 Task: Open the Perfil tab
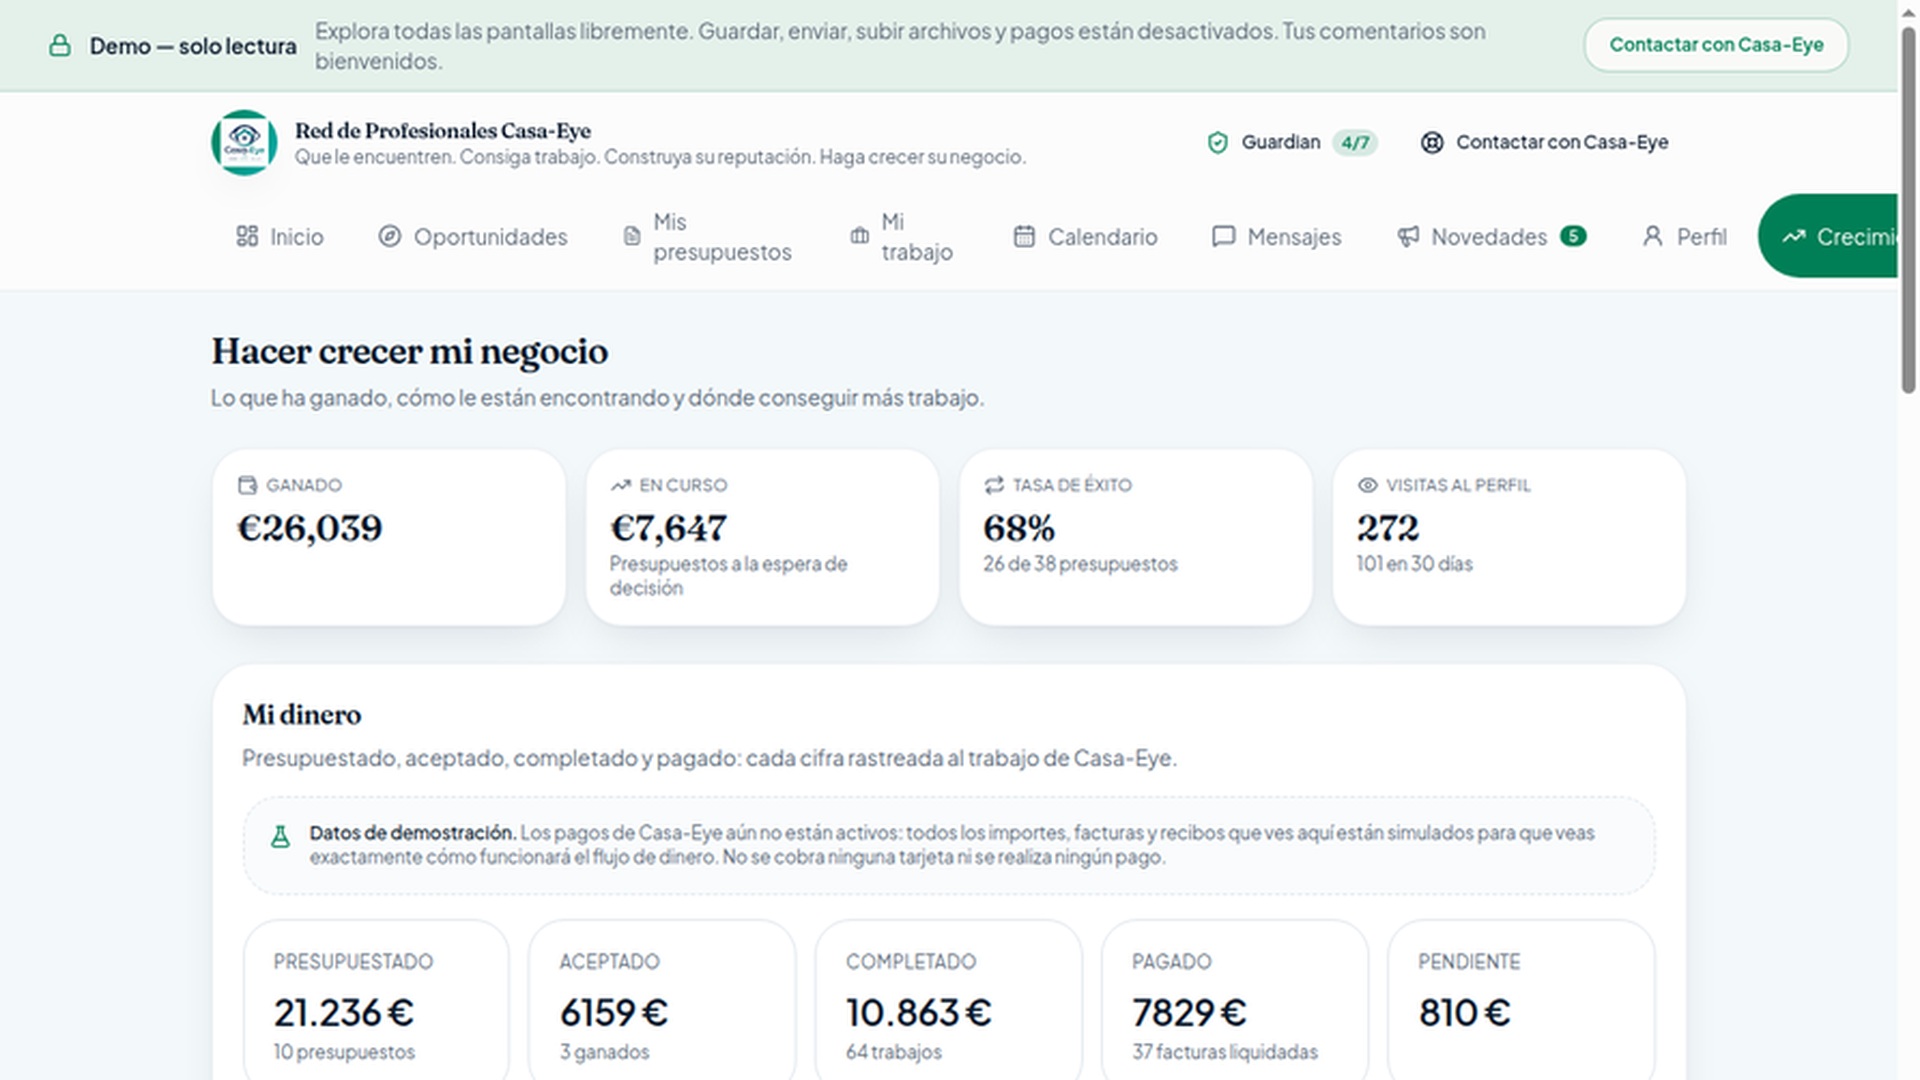(1685, 237)
